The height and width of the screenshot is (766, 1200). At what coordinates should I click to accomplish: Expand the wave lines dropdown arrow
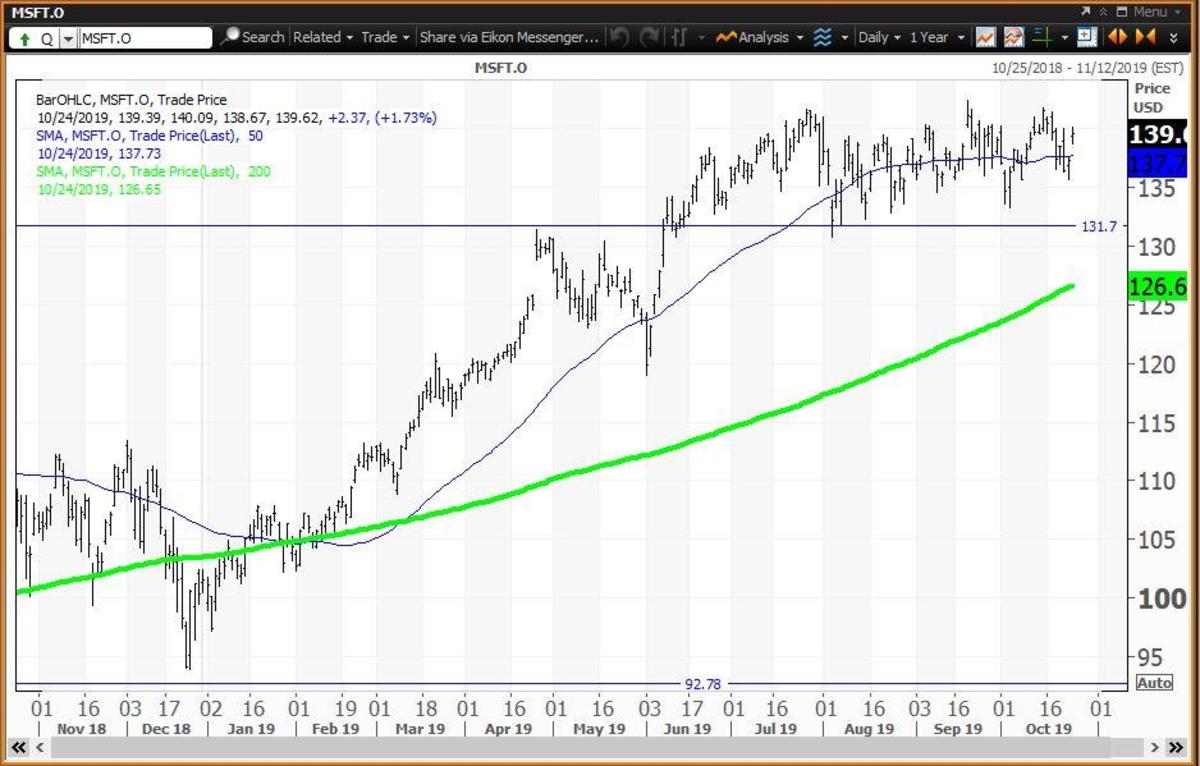(x=846, y=37)
